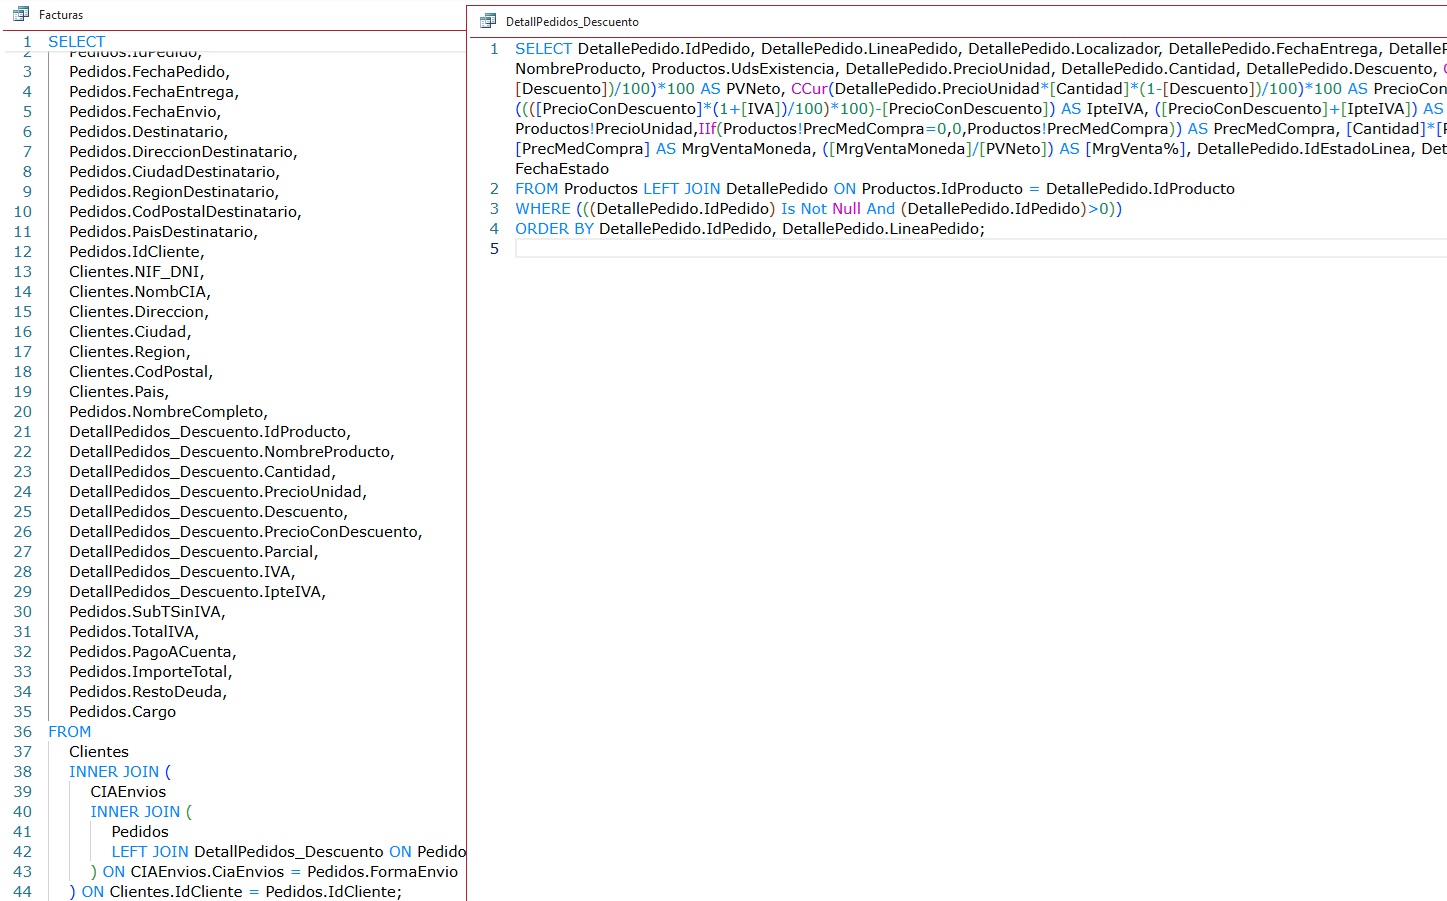Click CIAEnvios.CiaEnvios on line 43
Screen dimensions: 1447x901
tap(208, 871)
